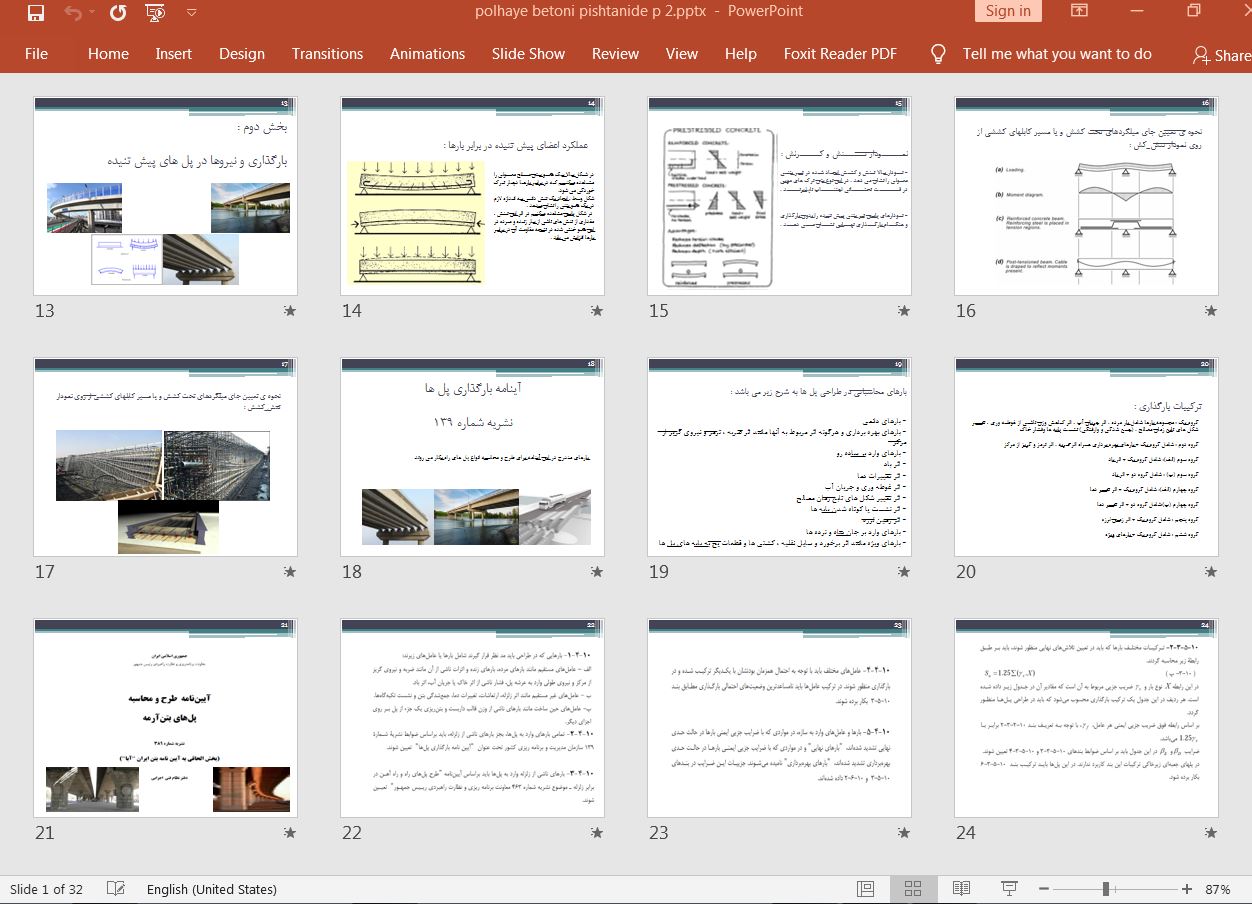
Task: Open Ribbon Display Options in title bar
Action: (1080, 11)
